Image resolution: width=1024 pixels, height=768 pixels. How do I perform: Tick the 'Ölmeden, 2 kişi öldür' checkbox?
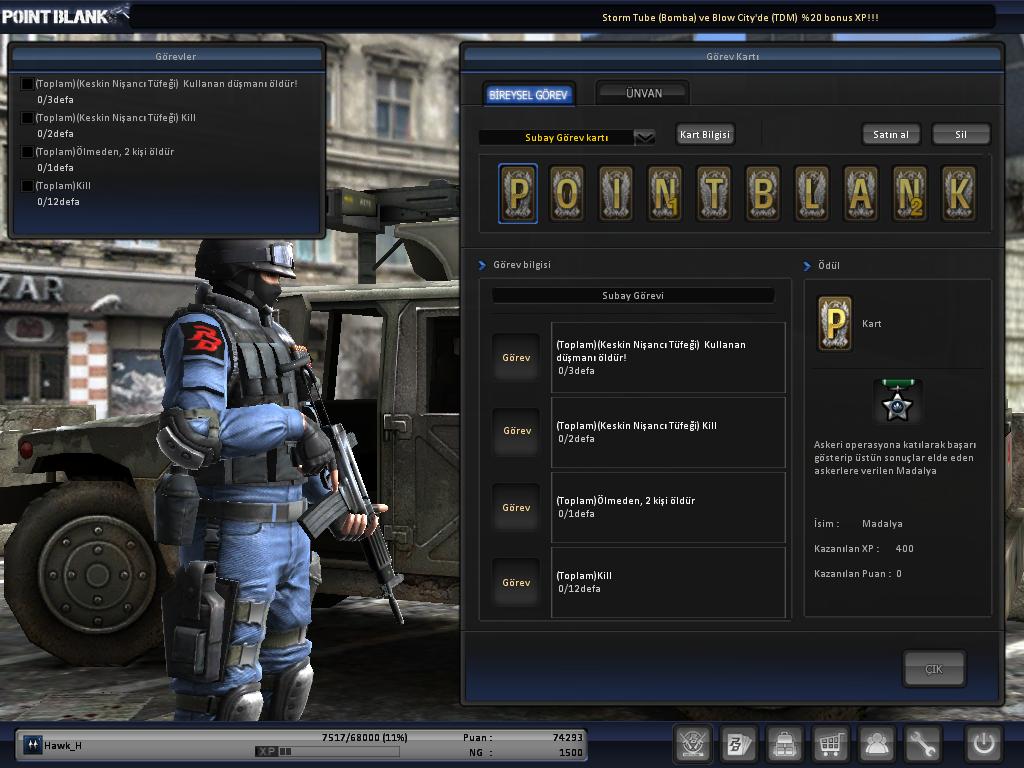27,152
